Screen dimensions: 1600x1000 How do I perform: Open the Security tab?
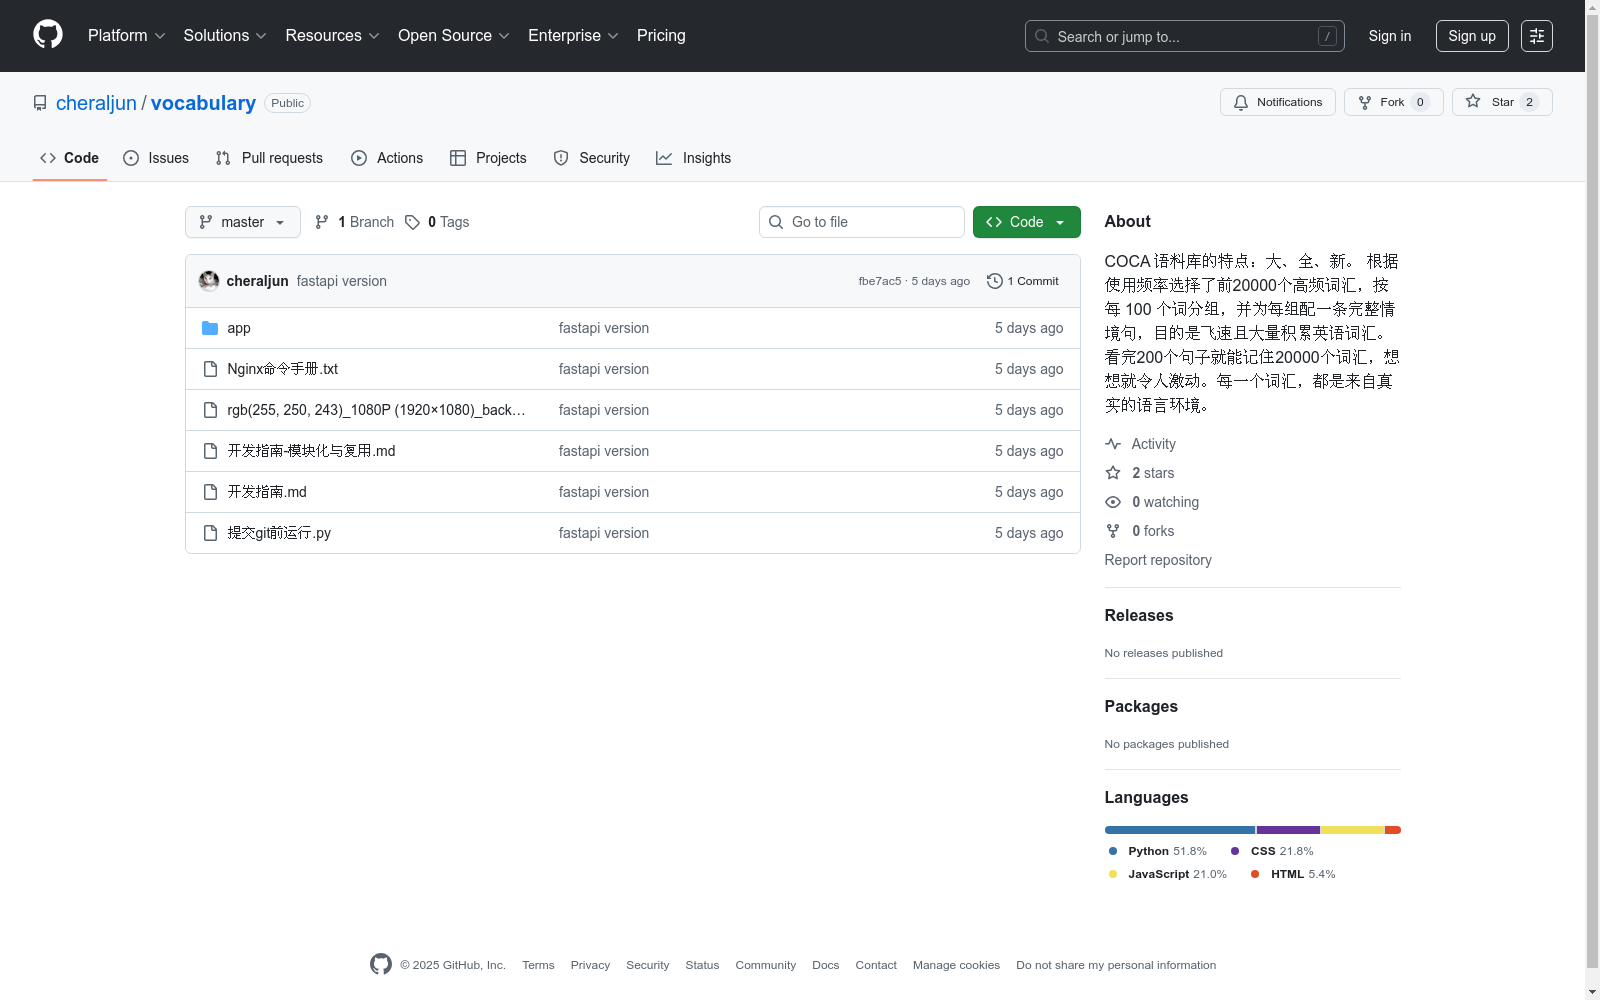pos(591,158)
